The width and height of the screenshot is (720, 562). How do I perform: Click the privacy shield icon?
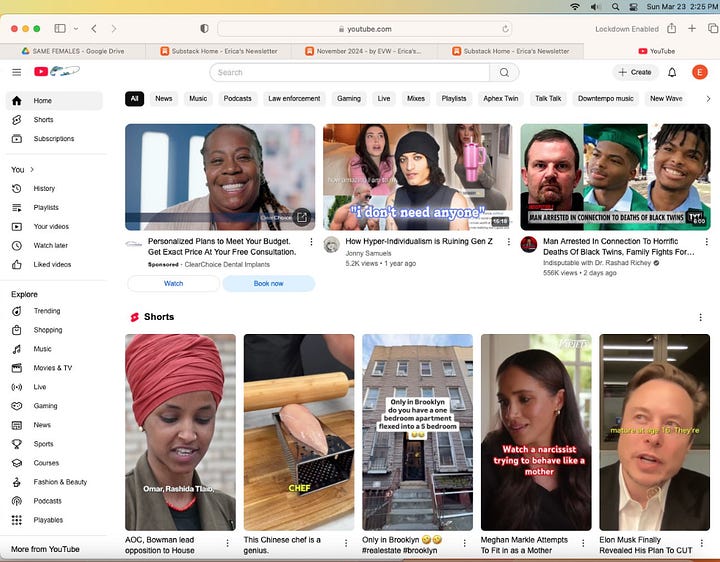coord(204,28)
